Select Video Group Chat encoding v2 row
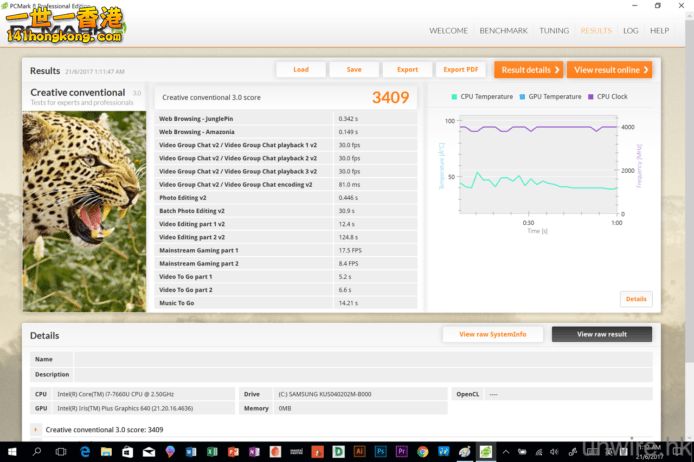 (286, 185)
